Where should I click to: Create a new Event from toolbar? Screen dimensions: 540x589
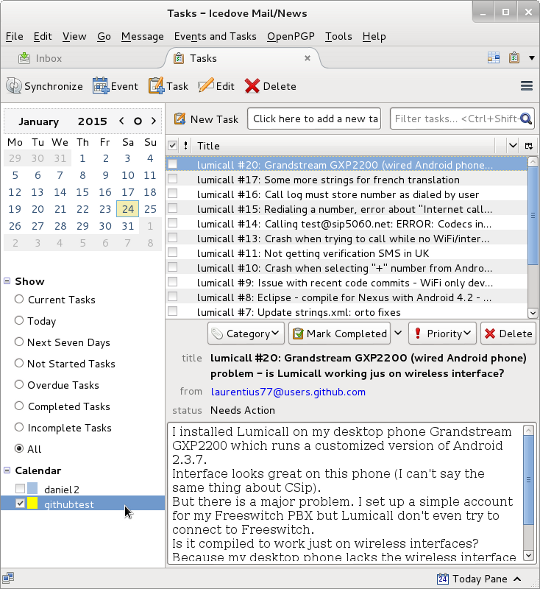pos(116,86)
